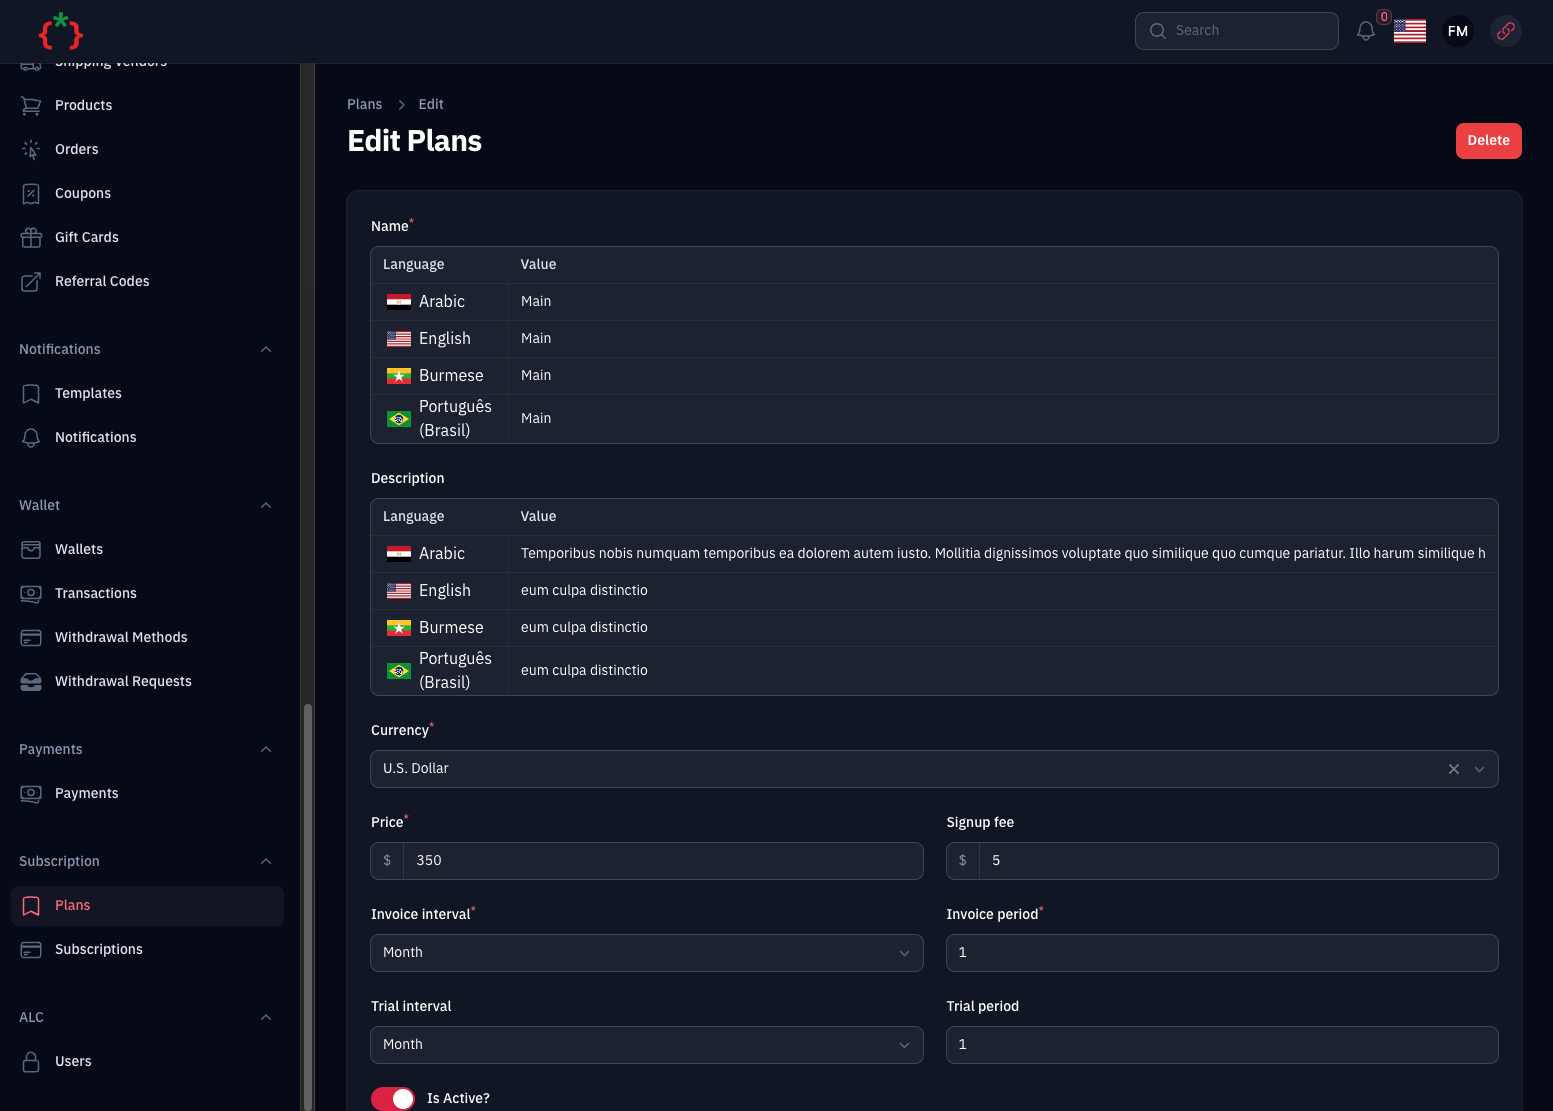Screen dimensions: 1553x1111
Task: Click the notification bell icon
Action: click(x=1366, y=31)
